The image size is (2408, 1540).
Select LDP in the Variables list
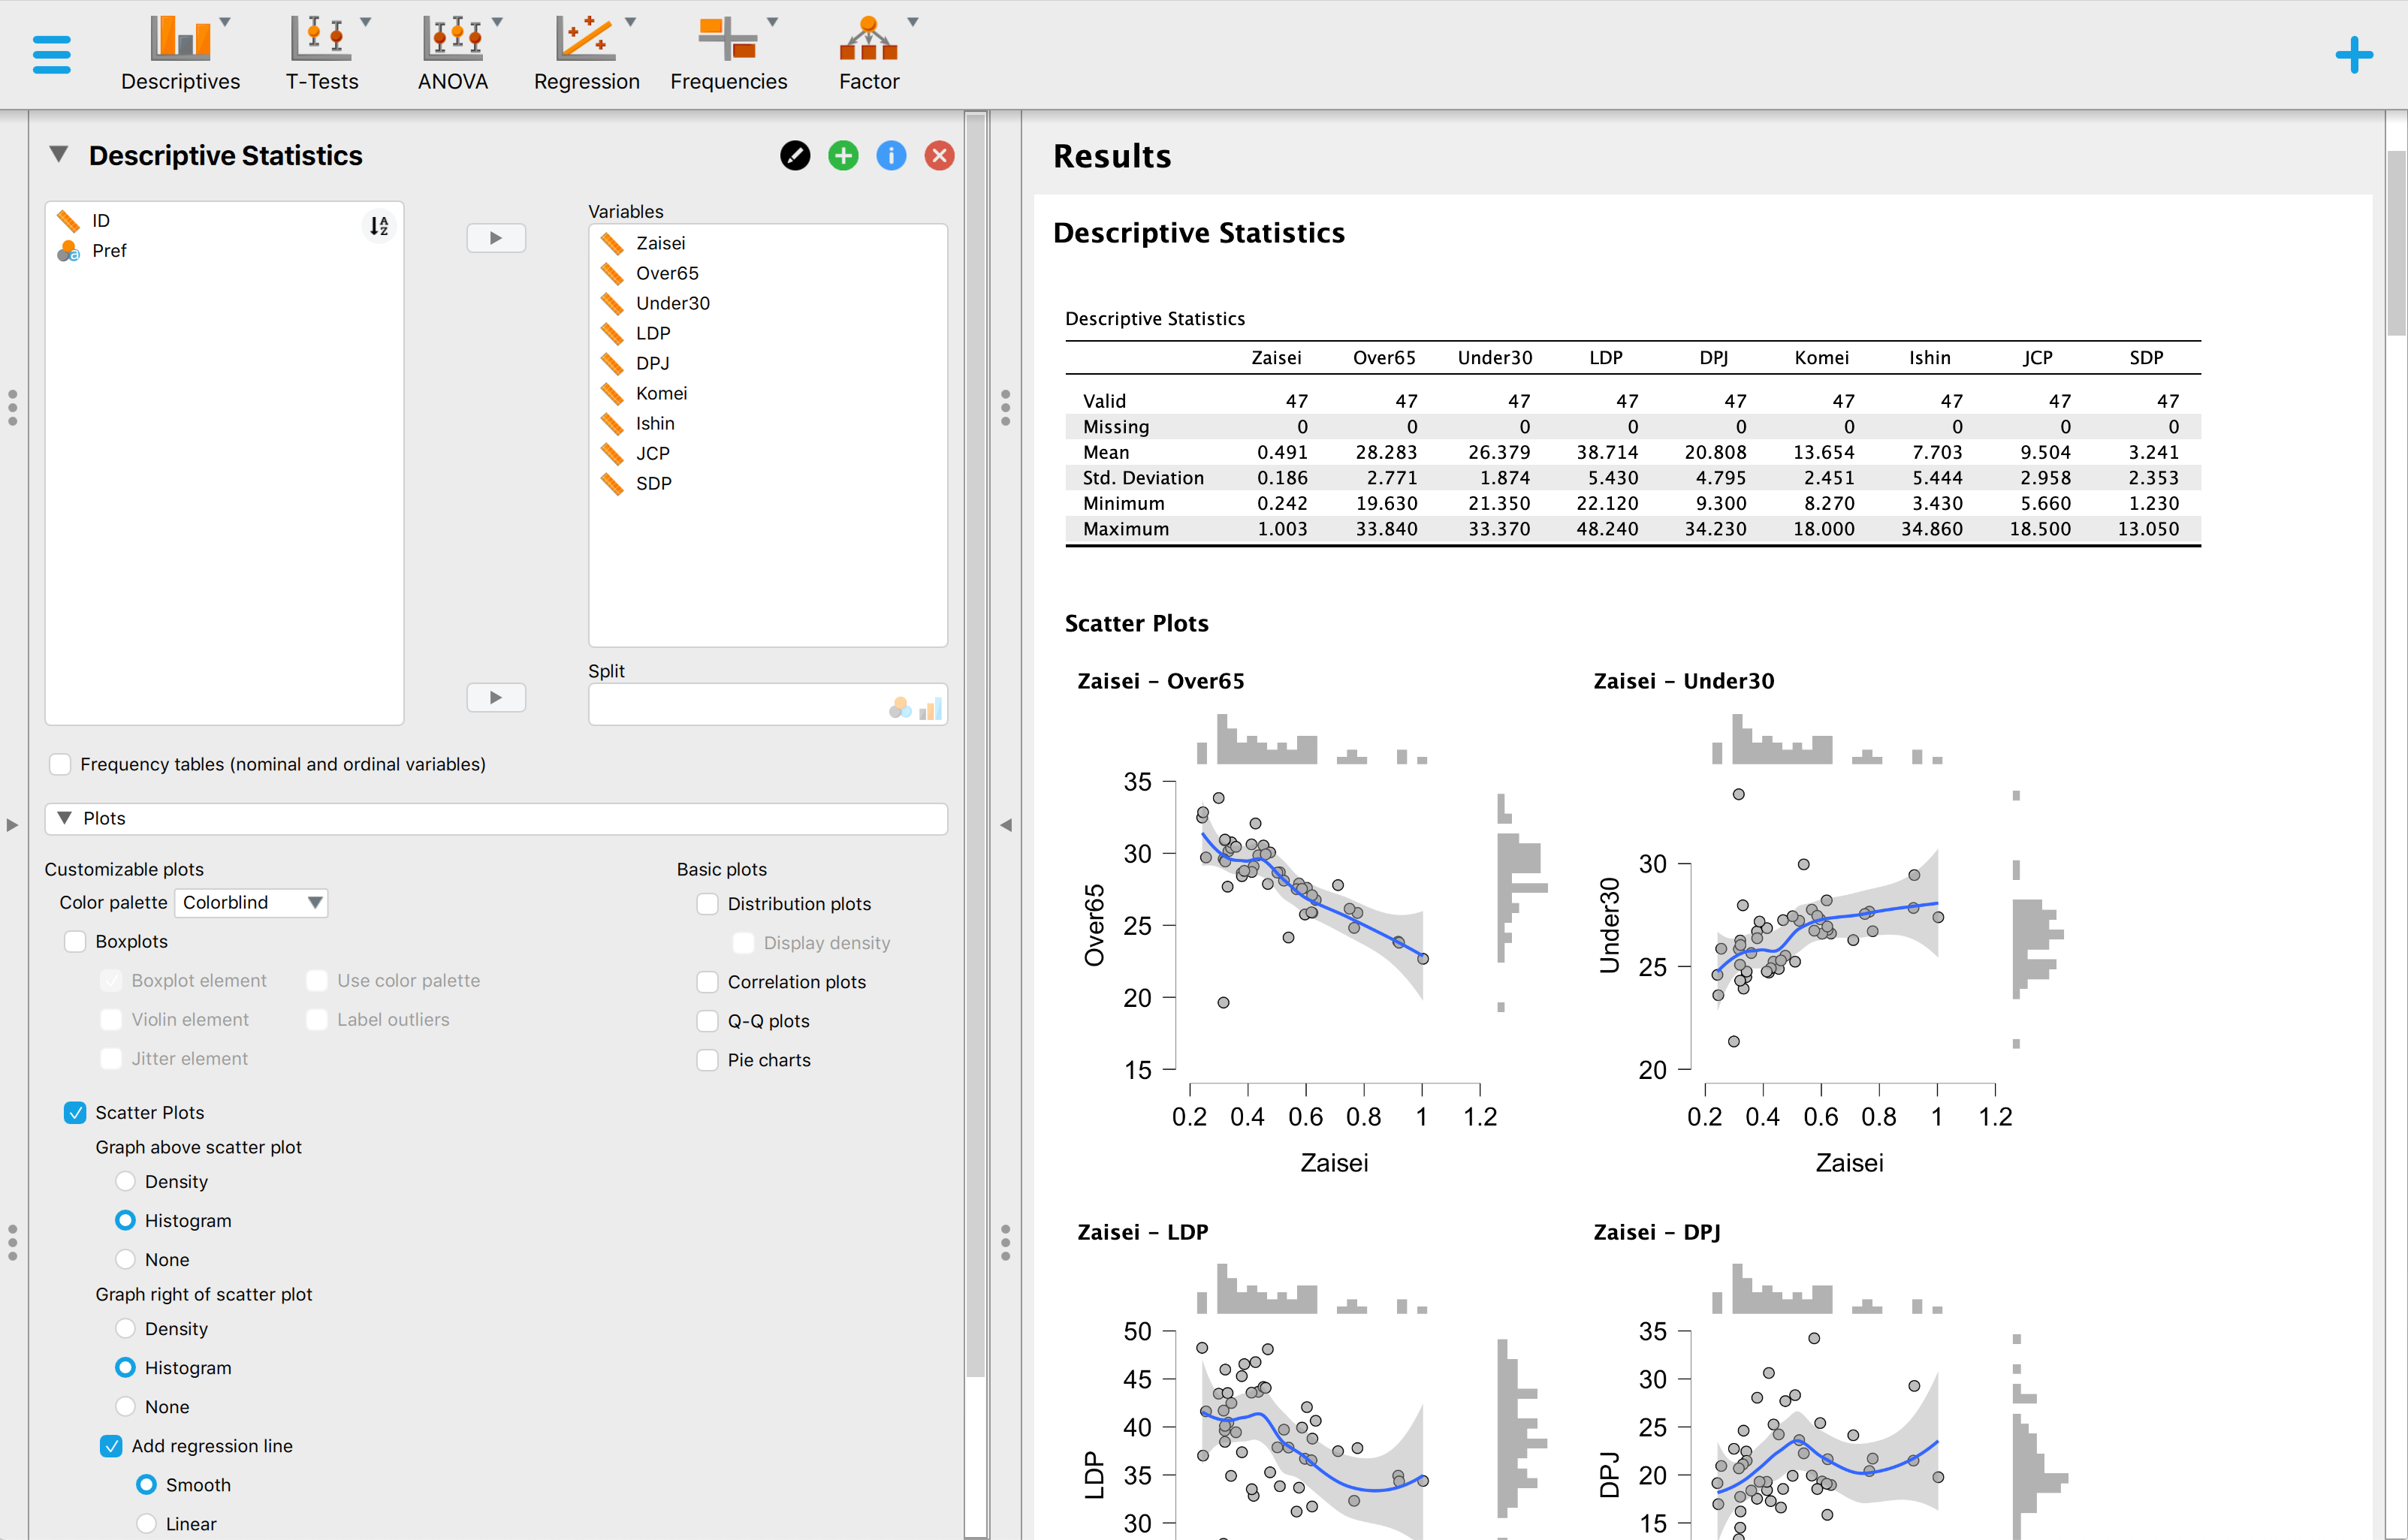coord(768,333)
